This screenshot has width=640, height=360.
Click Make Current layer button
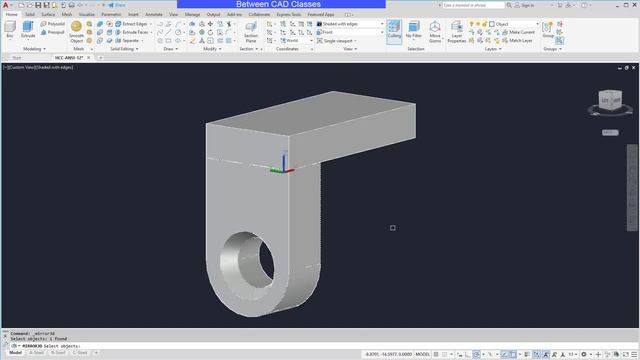pyautogui.click(x=518, y=32)
